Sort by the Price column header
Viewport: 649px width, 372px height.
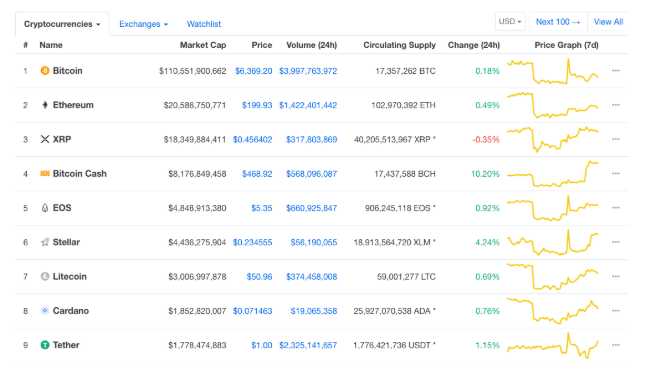262,45
